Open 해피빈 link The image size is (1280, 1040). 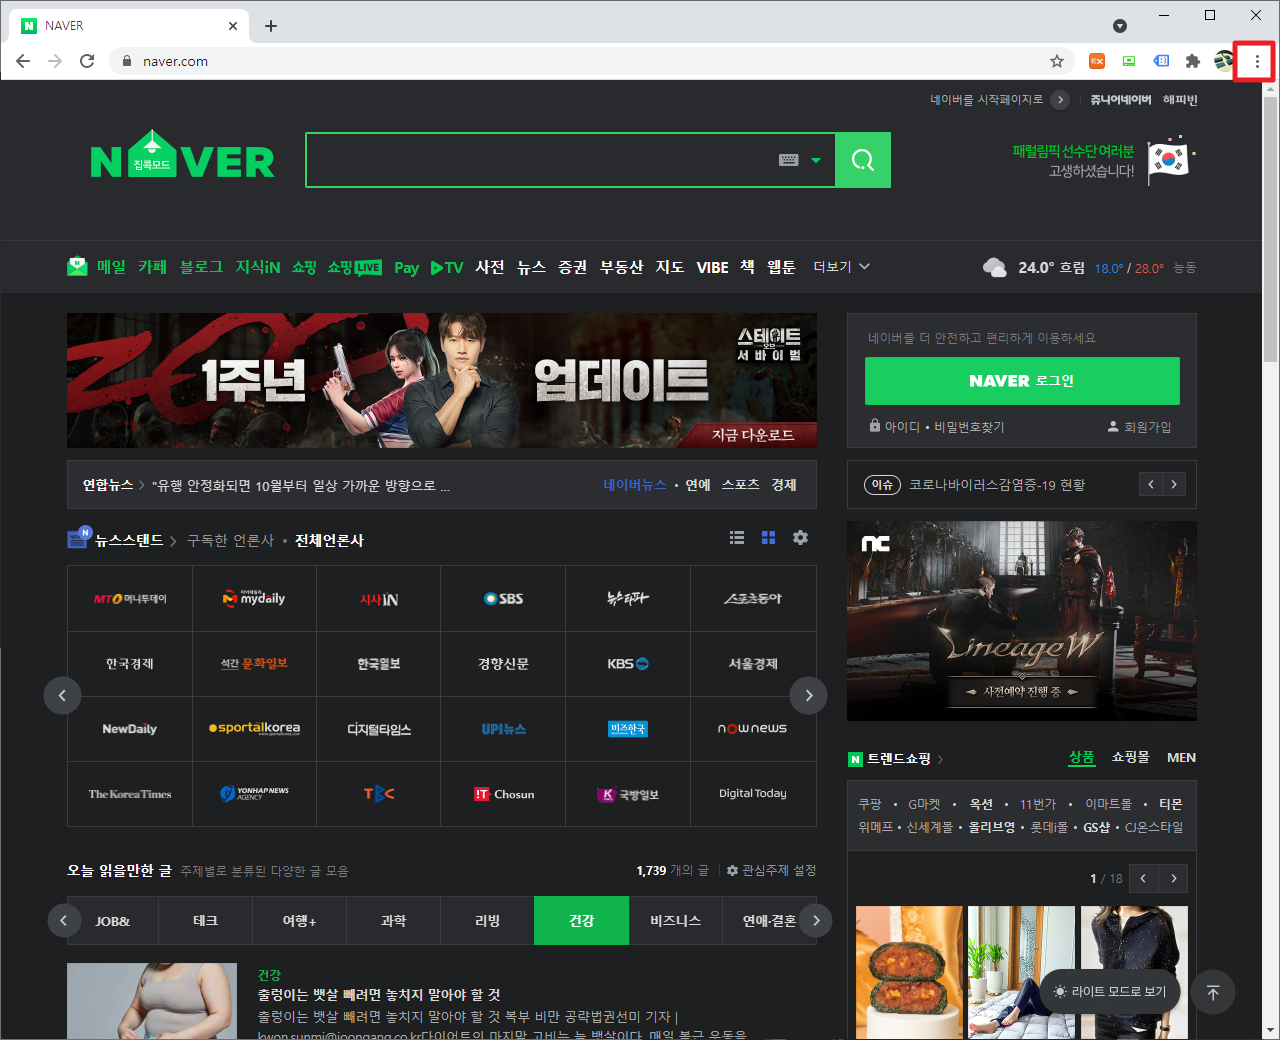pos(1180,100)
